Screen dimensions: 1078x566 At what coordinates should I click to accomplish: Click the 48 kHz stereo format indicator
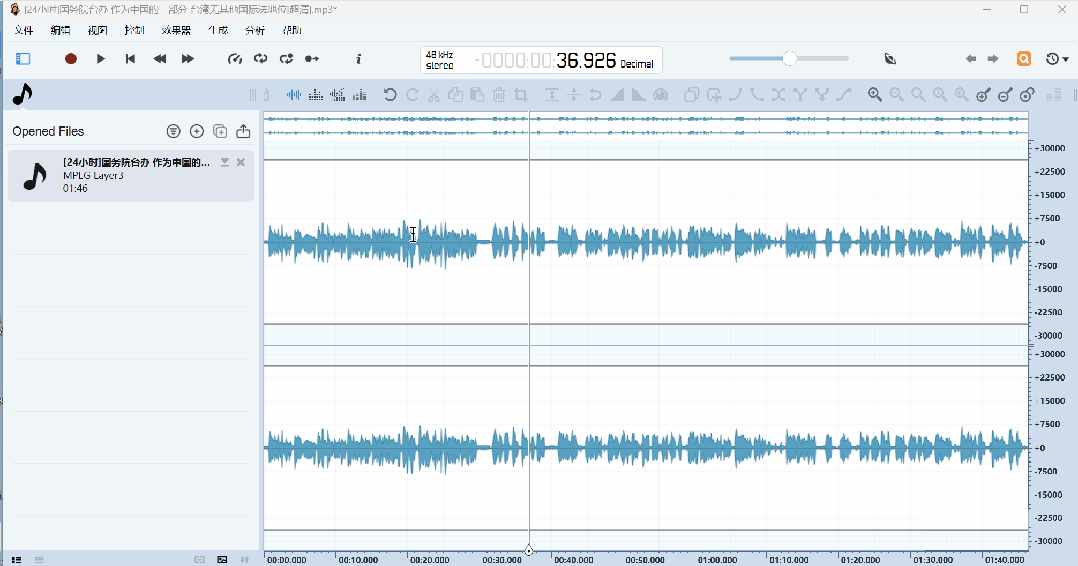pyautogui.click(x=439, y=60)
